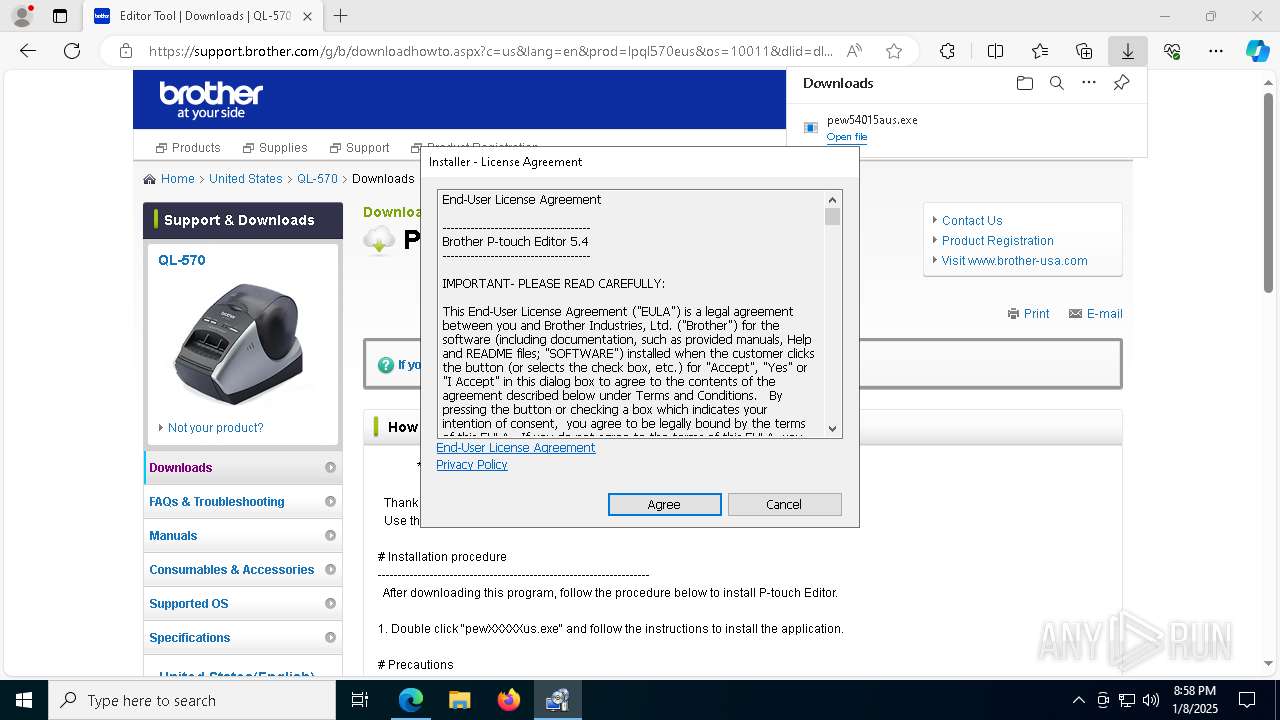The height and width of the screenshot is (720, 1280).
Task: Open Manuals sidebar item
Action: 243,536
